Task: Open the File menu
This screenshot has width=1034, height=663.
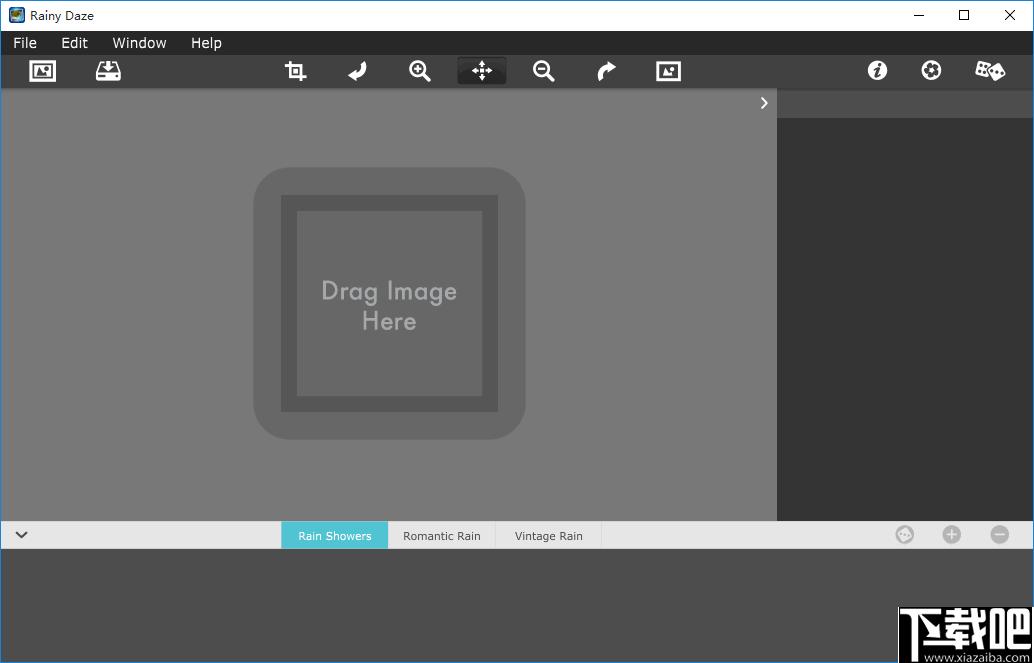Action: [x=25, y=43]
